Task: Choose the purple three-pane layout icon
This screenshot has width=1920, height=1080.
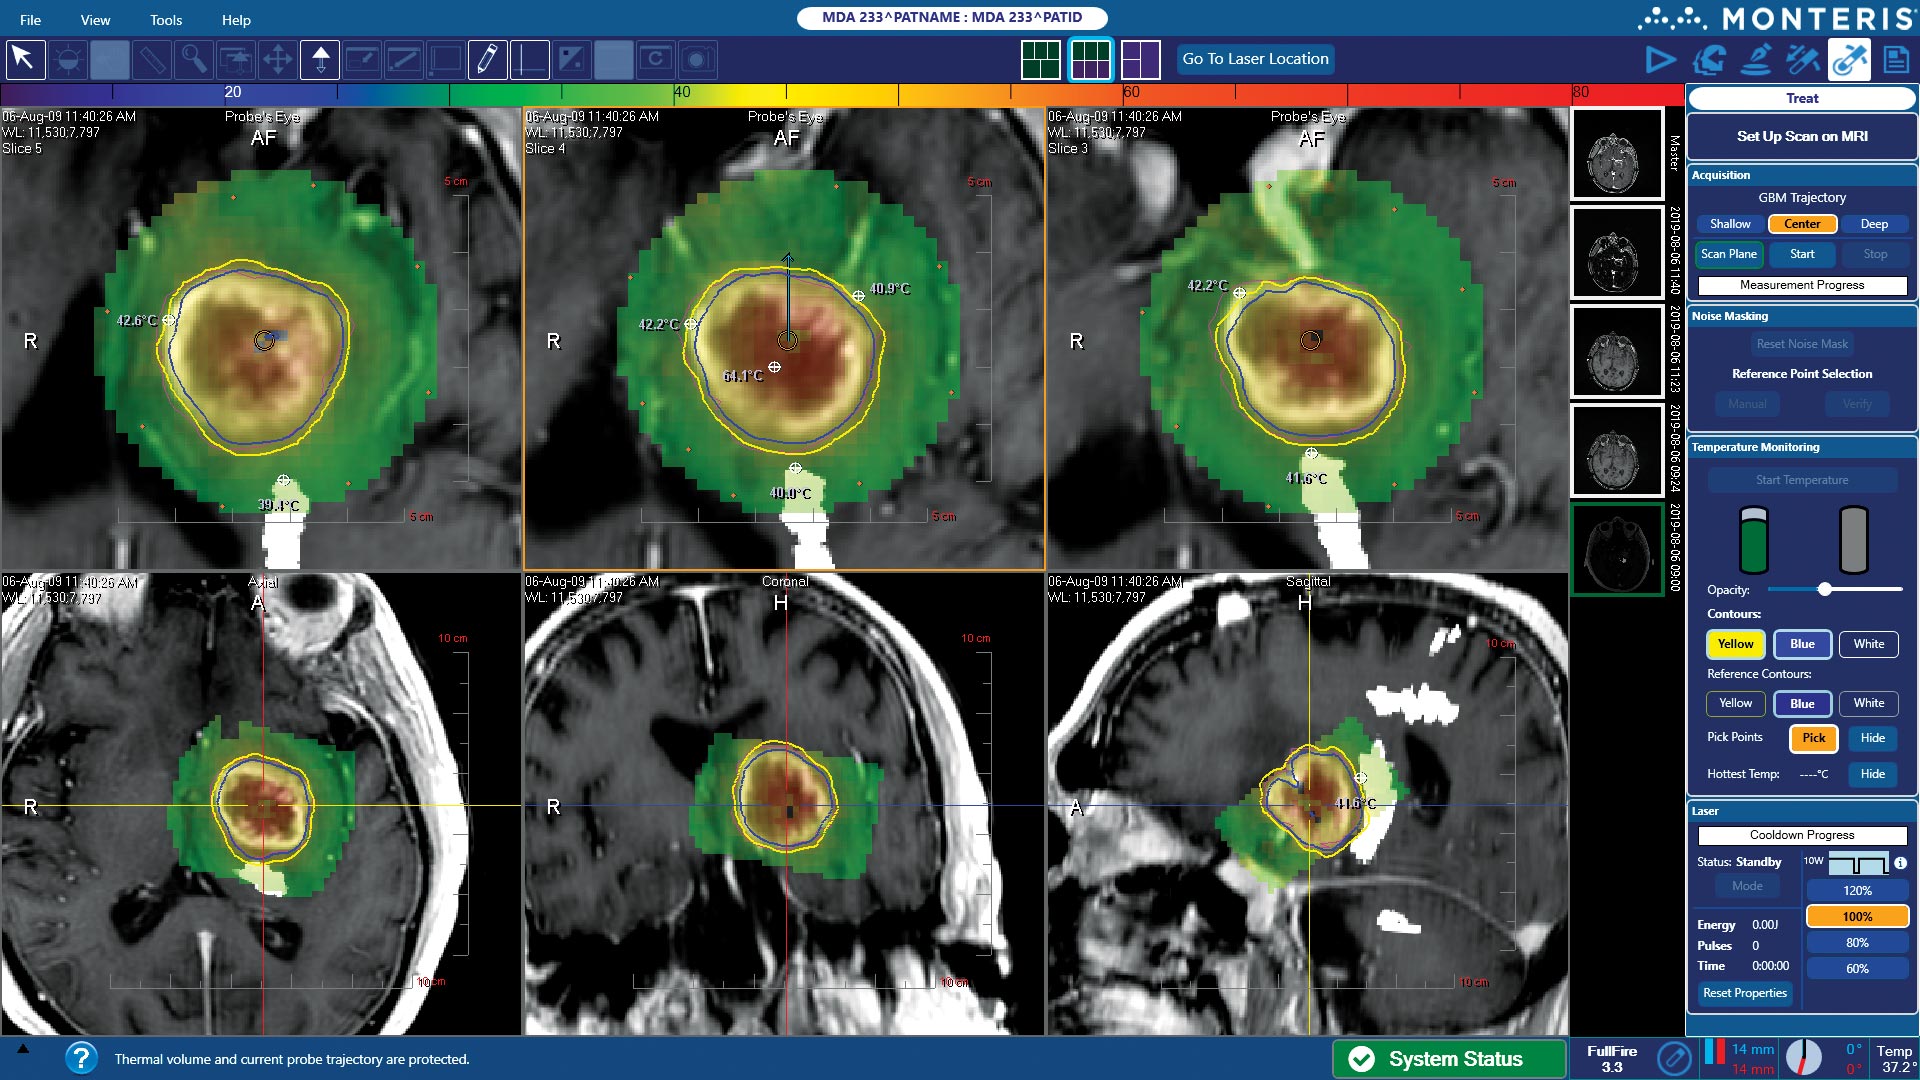Action: 1140,60
